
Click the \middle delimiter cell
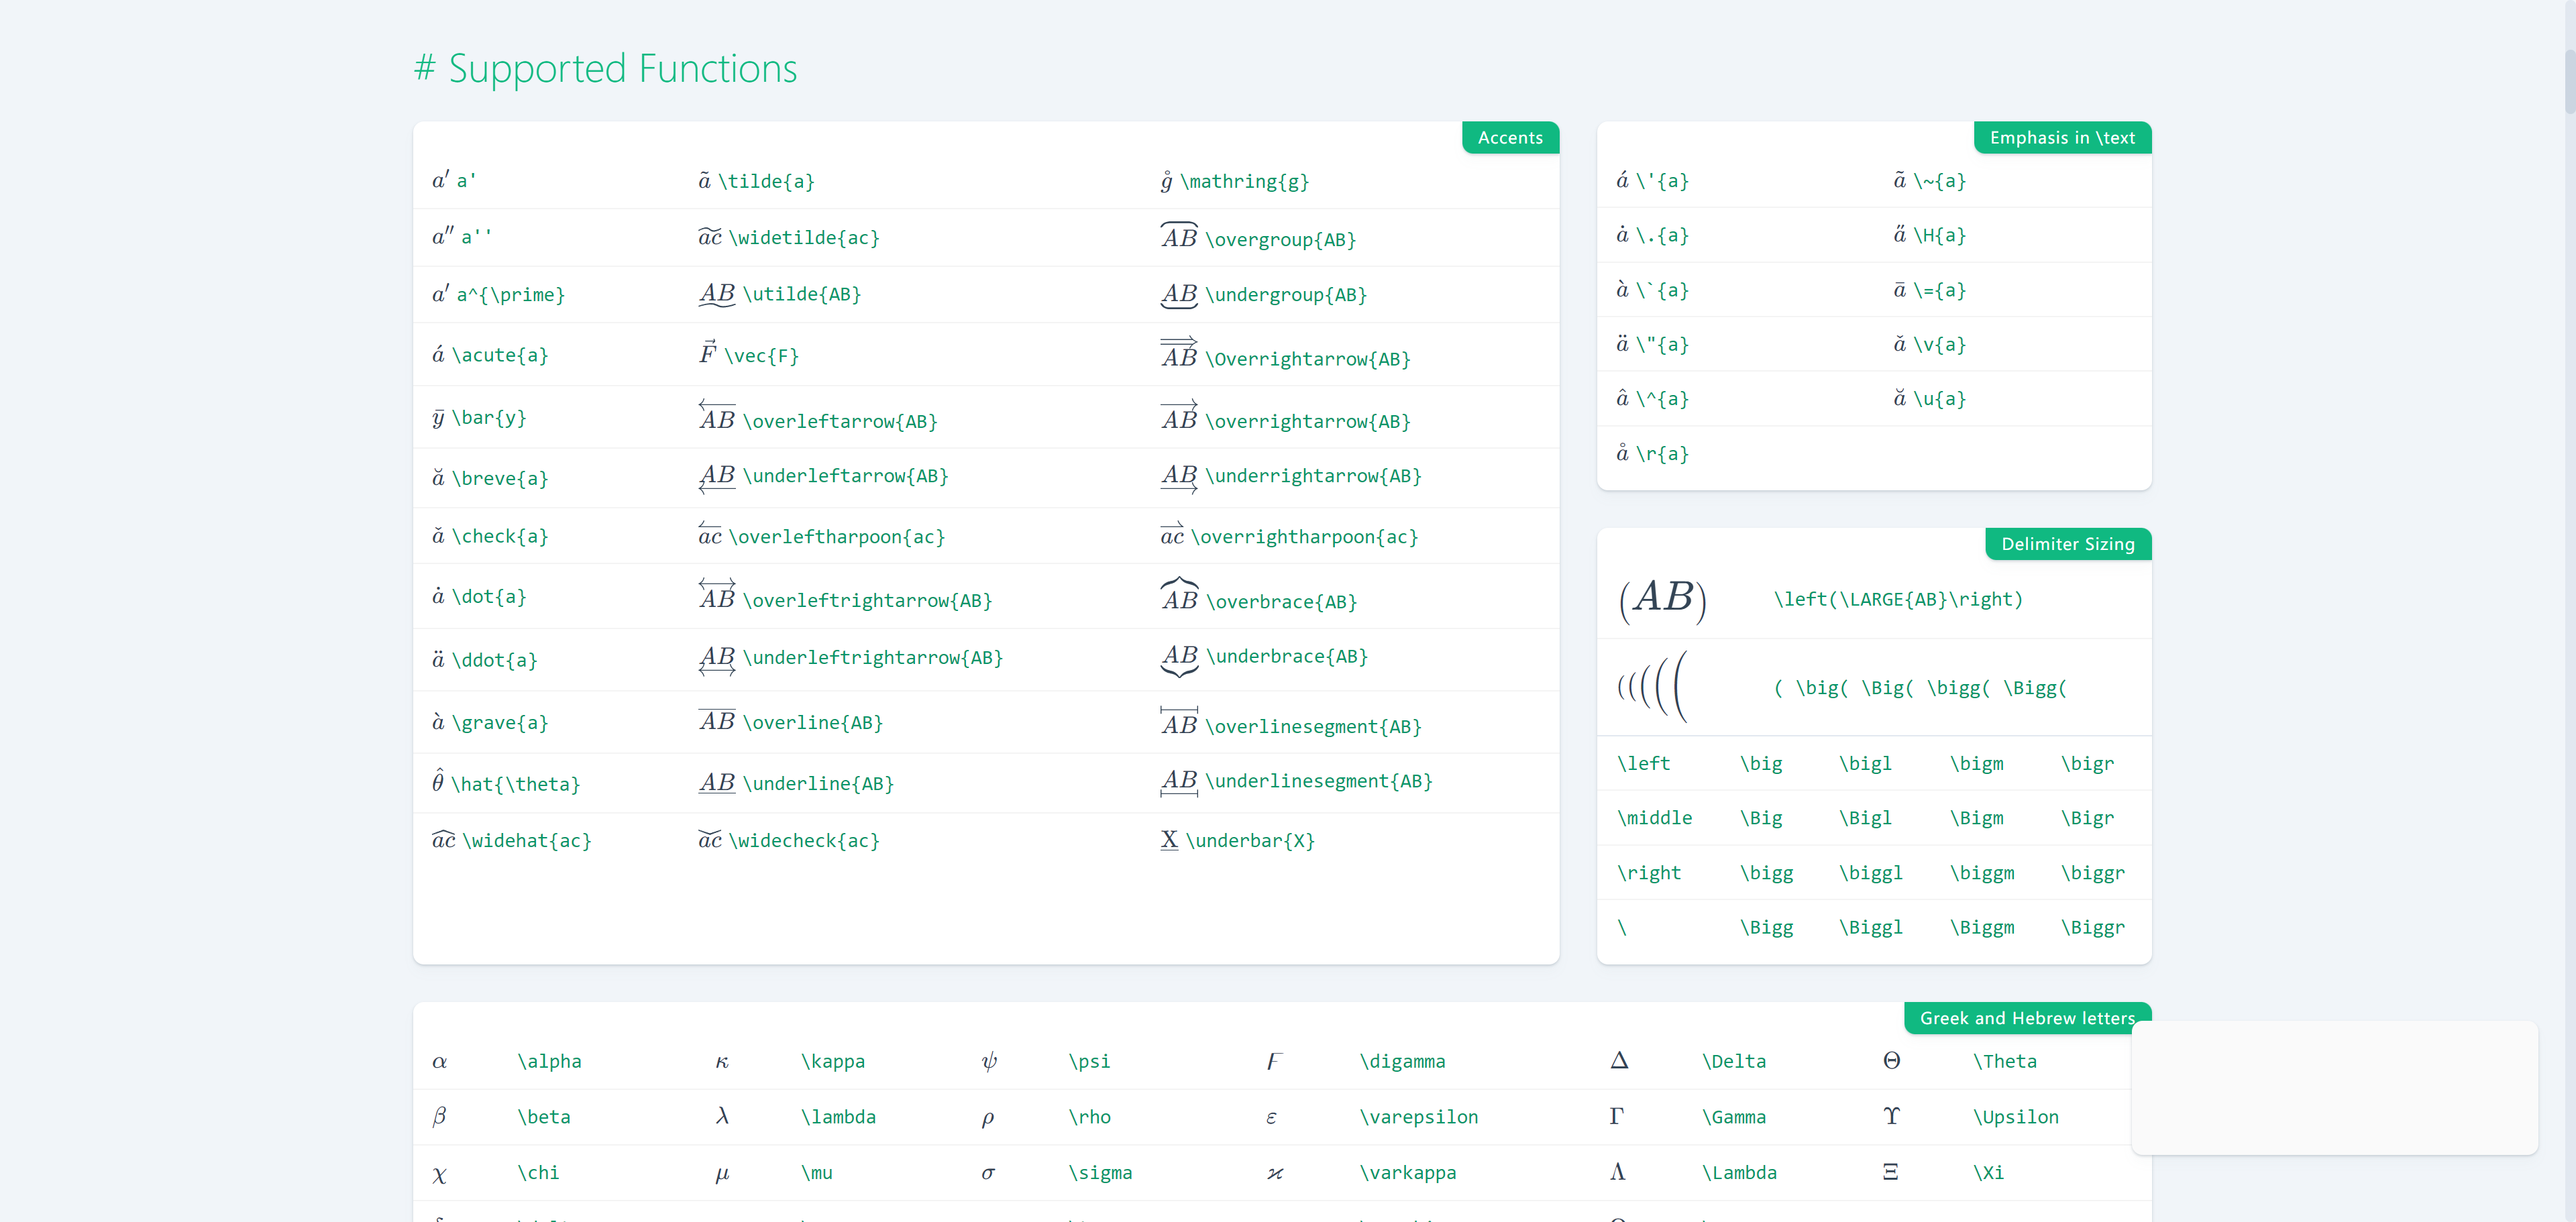1654,818
